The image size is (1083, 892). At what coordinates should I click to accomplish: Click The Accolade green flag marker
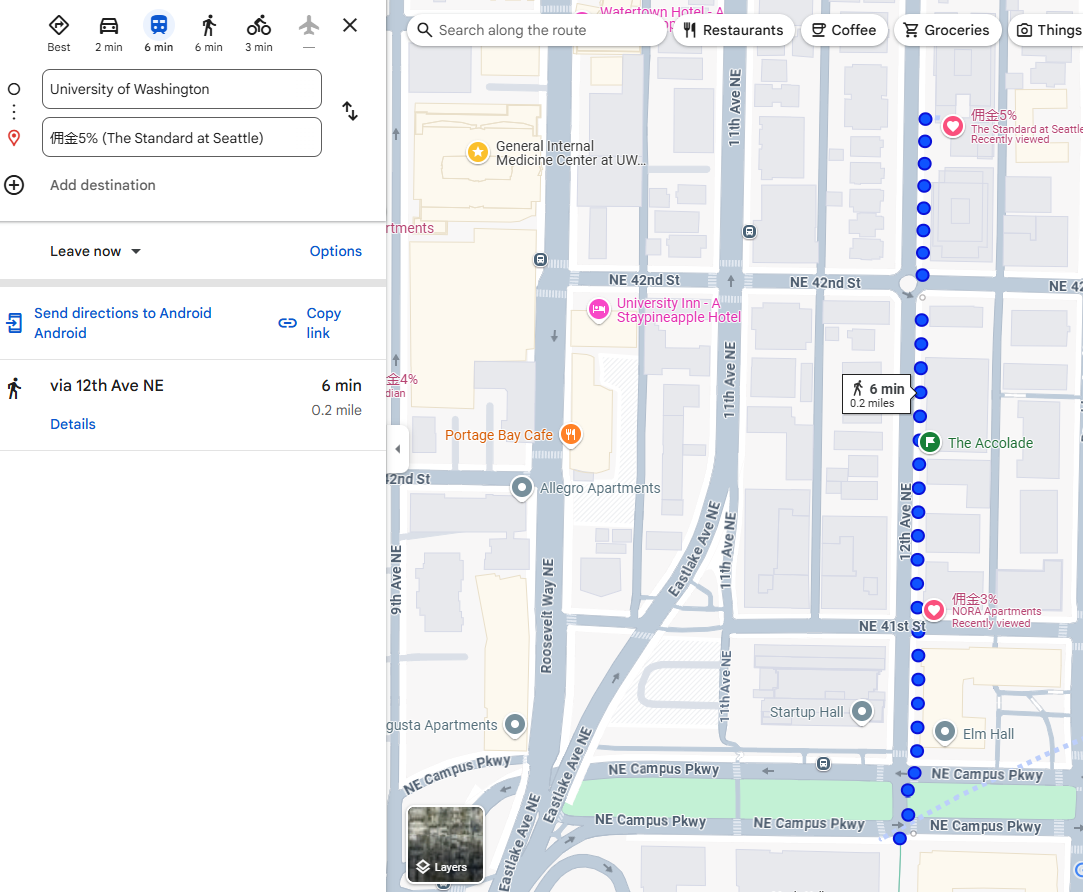coord(930,442)
